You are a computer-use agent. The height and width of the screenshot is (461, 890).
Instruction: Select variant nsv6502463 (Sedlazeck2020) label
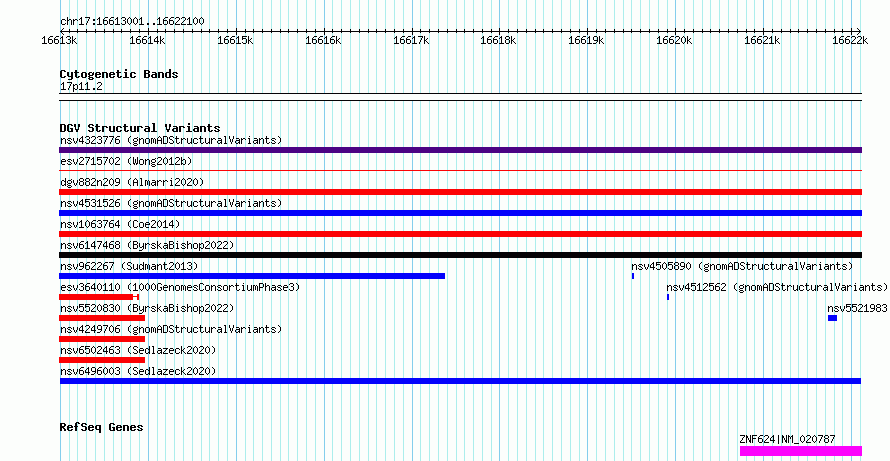click(138, 350)
